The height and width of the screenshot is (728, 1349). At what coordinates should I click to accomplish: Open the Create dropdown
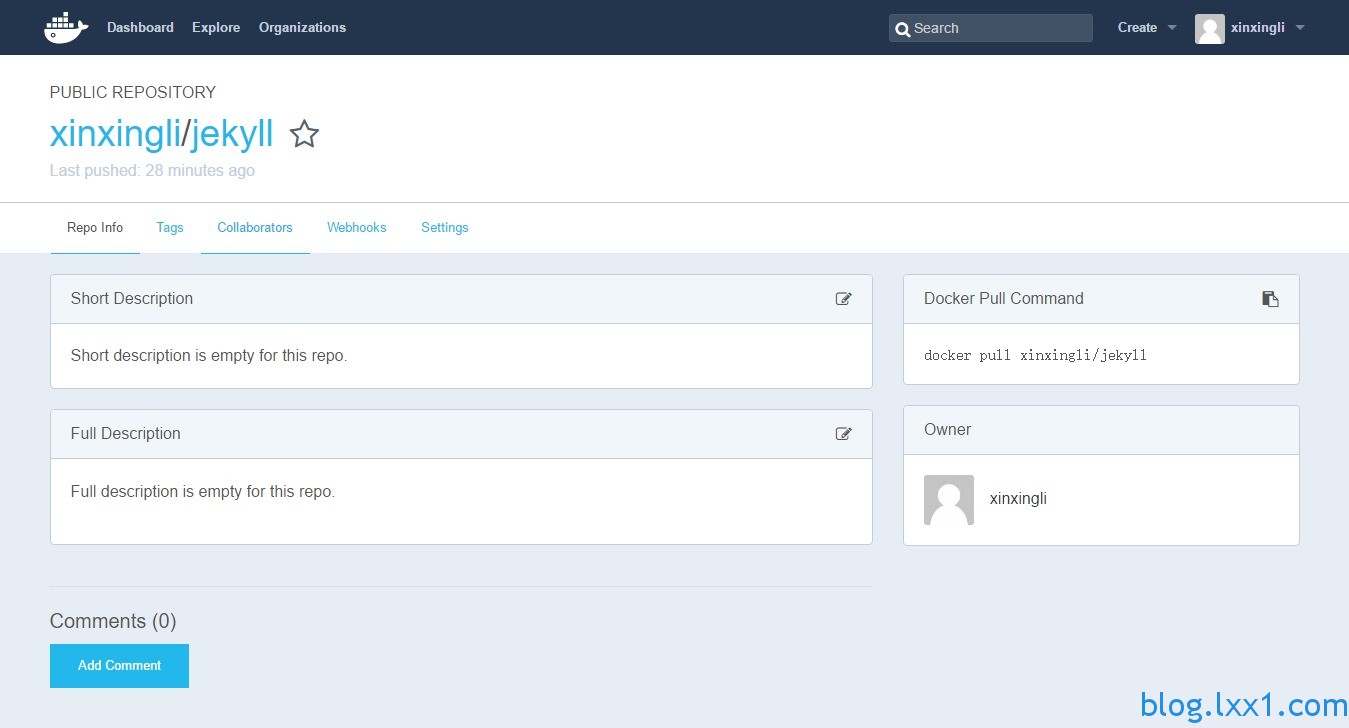pos(1147,28)
